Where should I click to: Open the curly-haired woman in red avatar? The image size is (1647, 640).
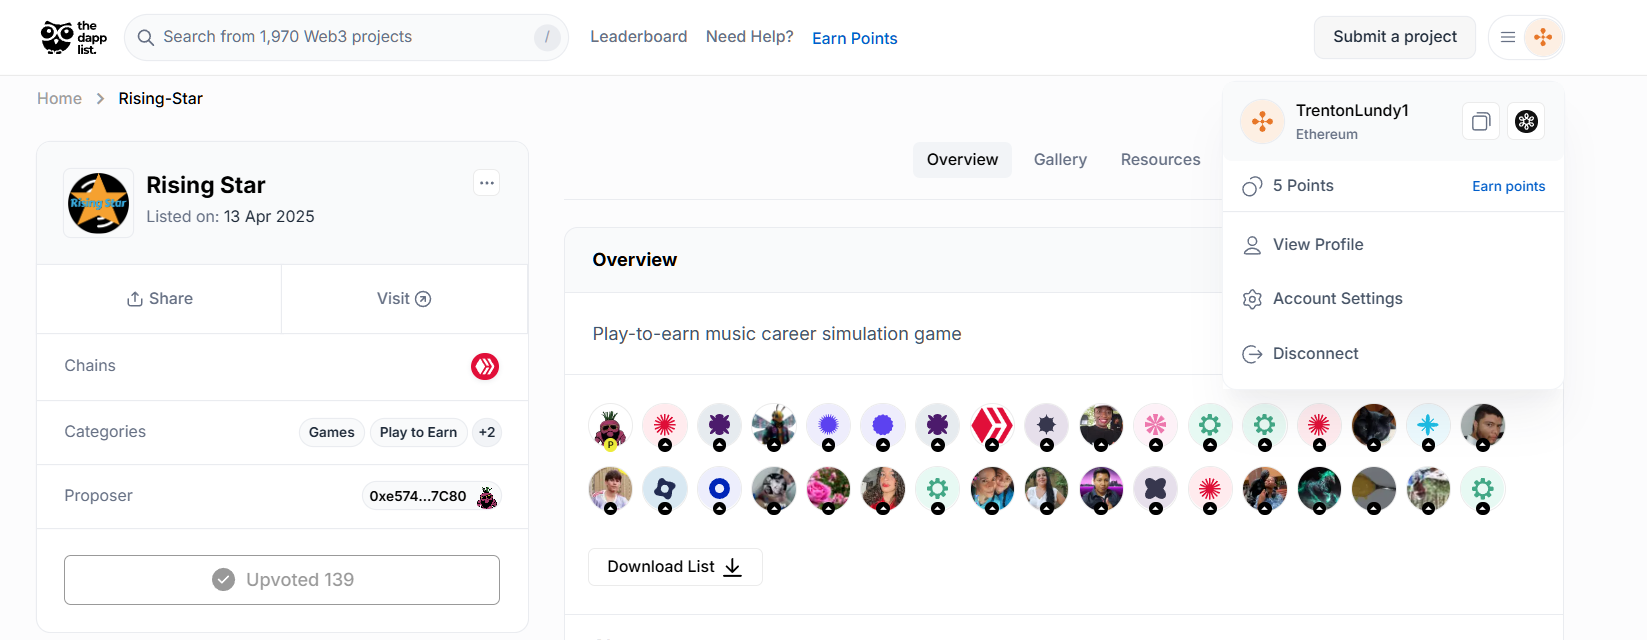883,490
